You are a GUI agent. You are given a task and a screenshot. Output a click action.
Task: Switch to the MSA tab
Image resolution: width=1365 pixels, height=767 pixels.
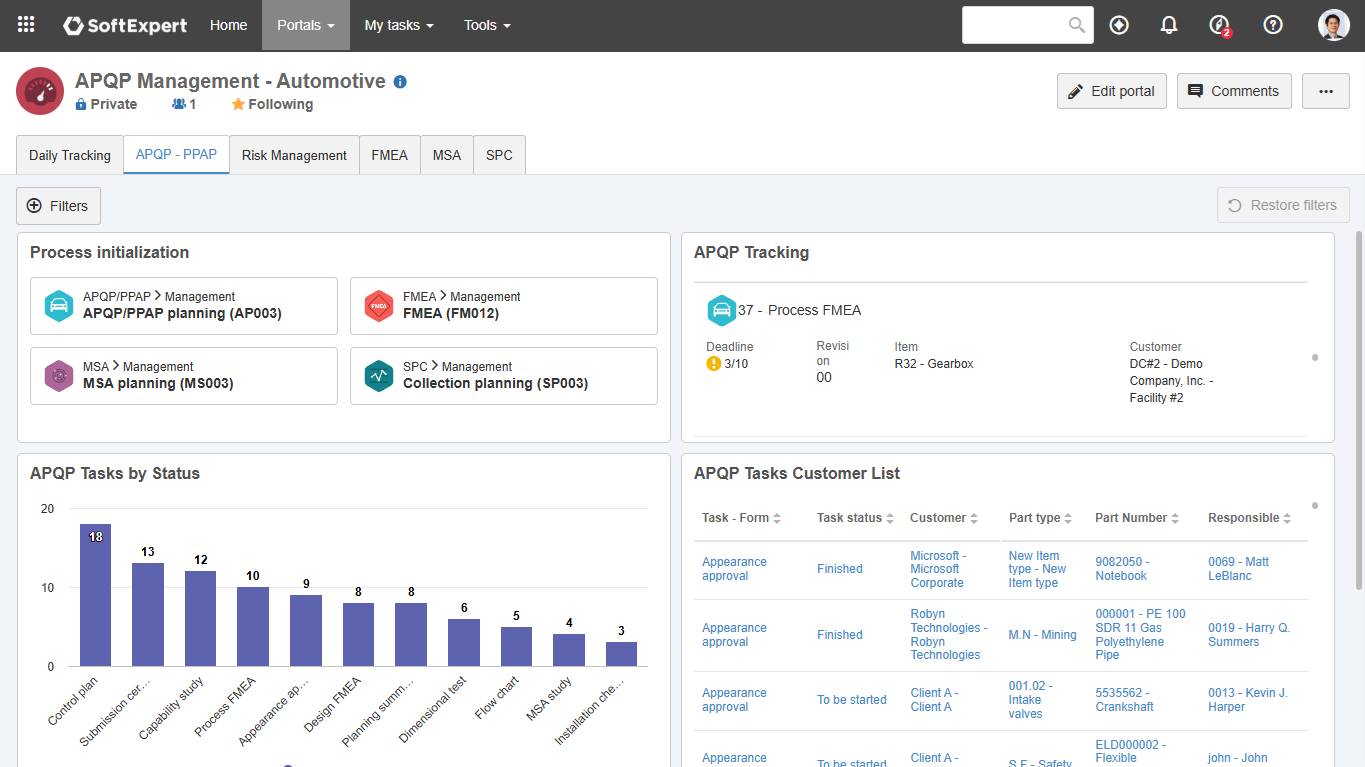click(447, 155)
